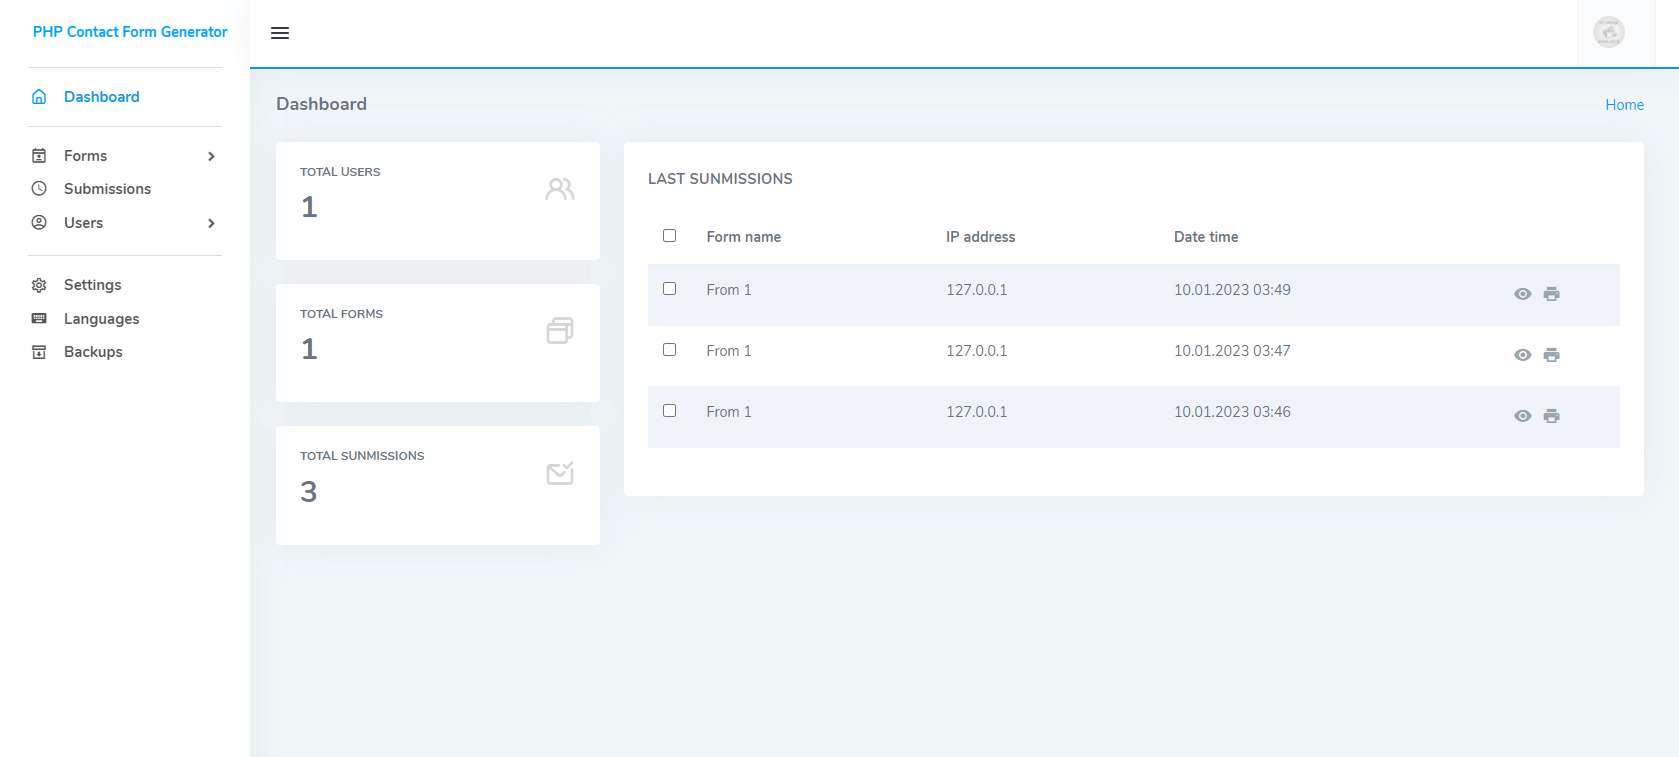Expand the Users submenu chevron
The image size is (1679, 757).
211,223
